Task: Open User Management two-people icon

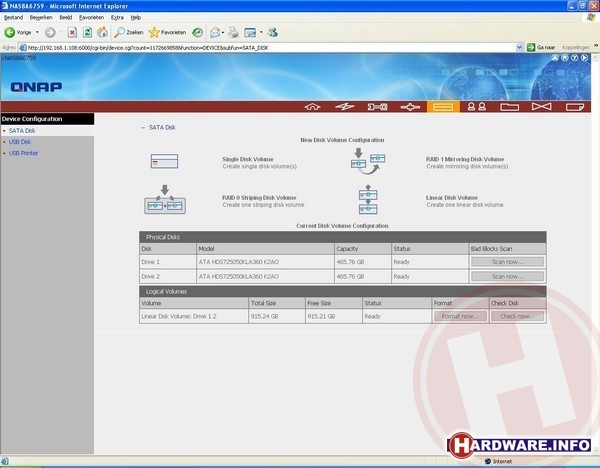Action: pyautogui.click(x=477, y=107)
